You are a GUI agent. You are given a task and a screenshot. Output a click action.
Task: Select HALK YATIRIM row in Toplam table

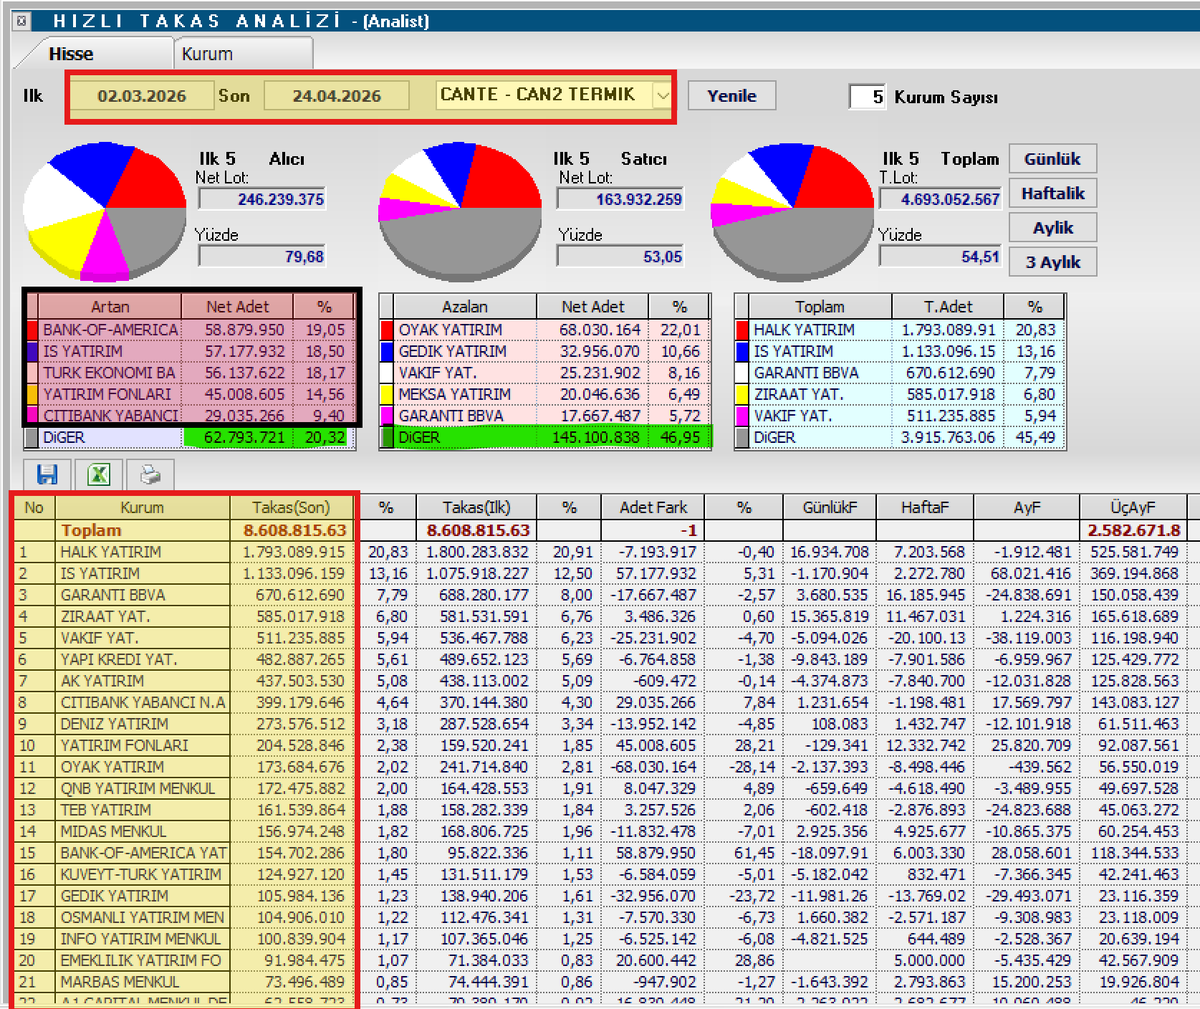(901, 329)
